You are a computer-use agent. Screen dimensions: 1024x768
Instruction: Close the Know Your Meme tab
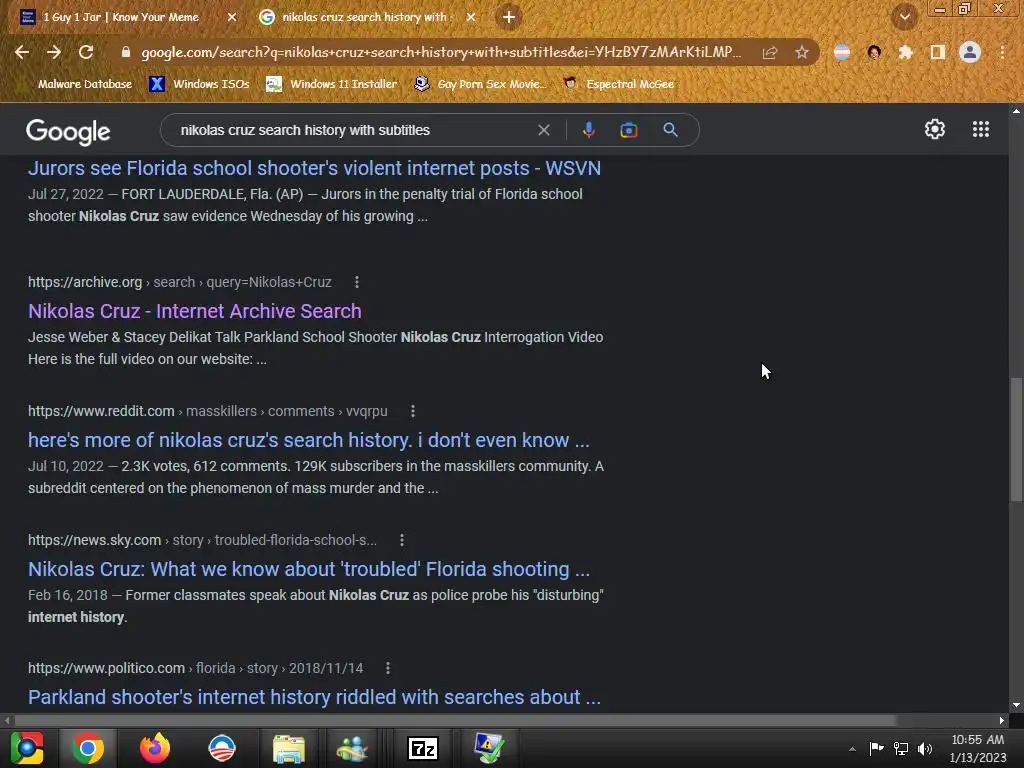tap(232, 17)
